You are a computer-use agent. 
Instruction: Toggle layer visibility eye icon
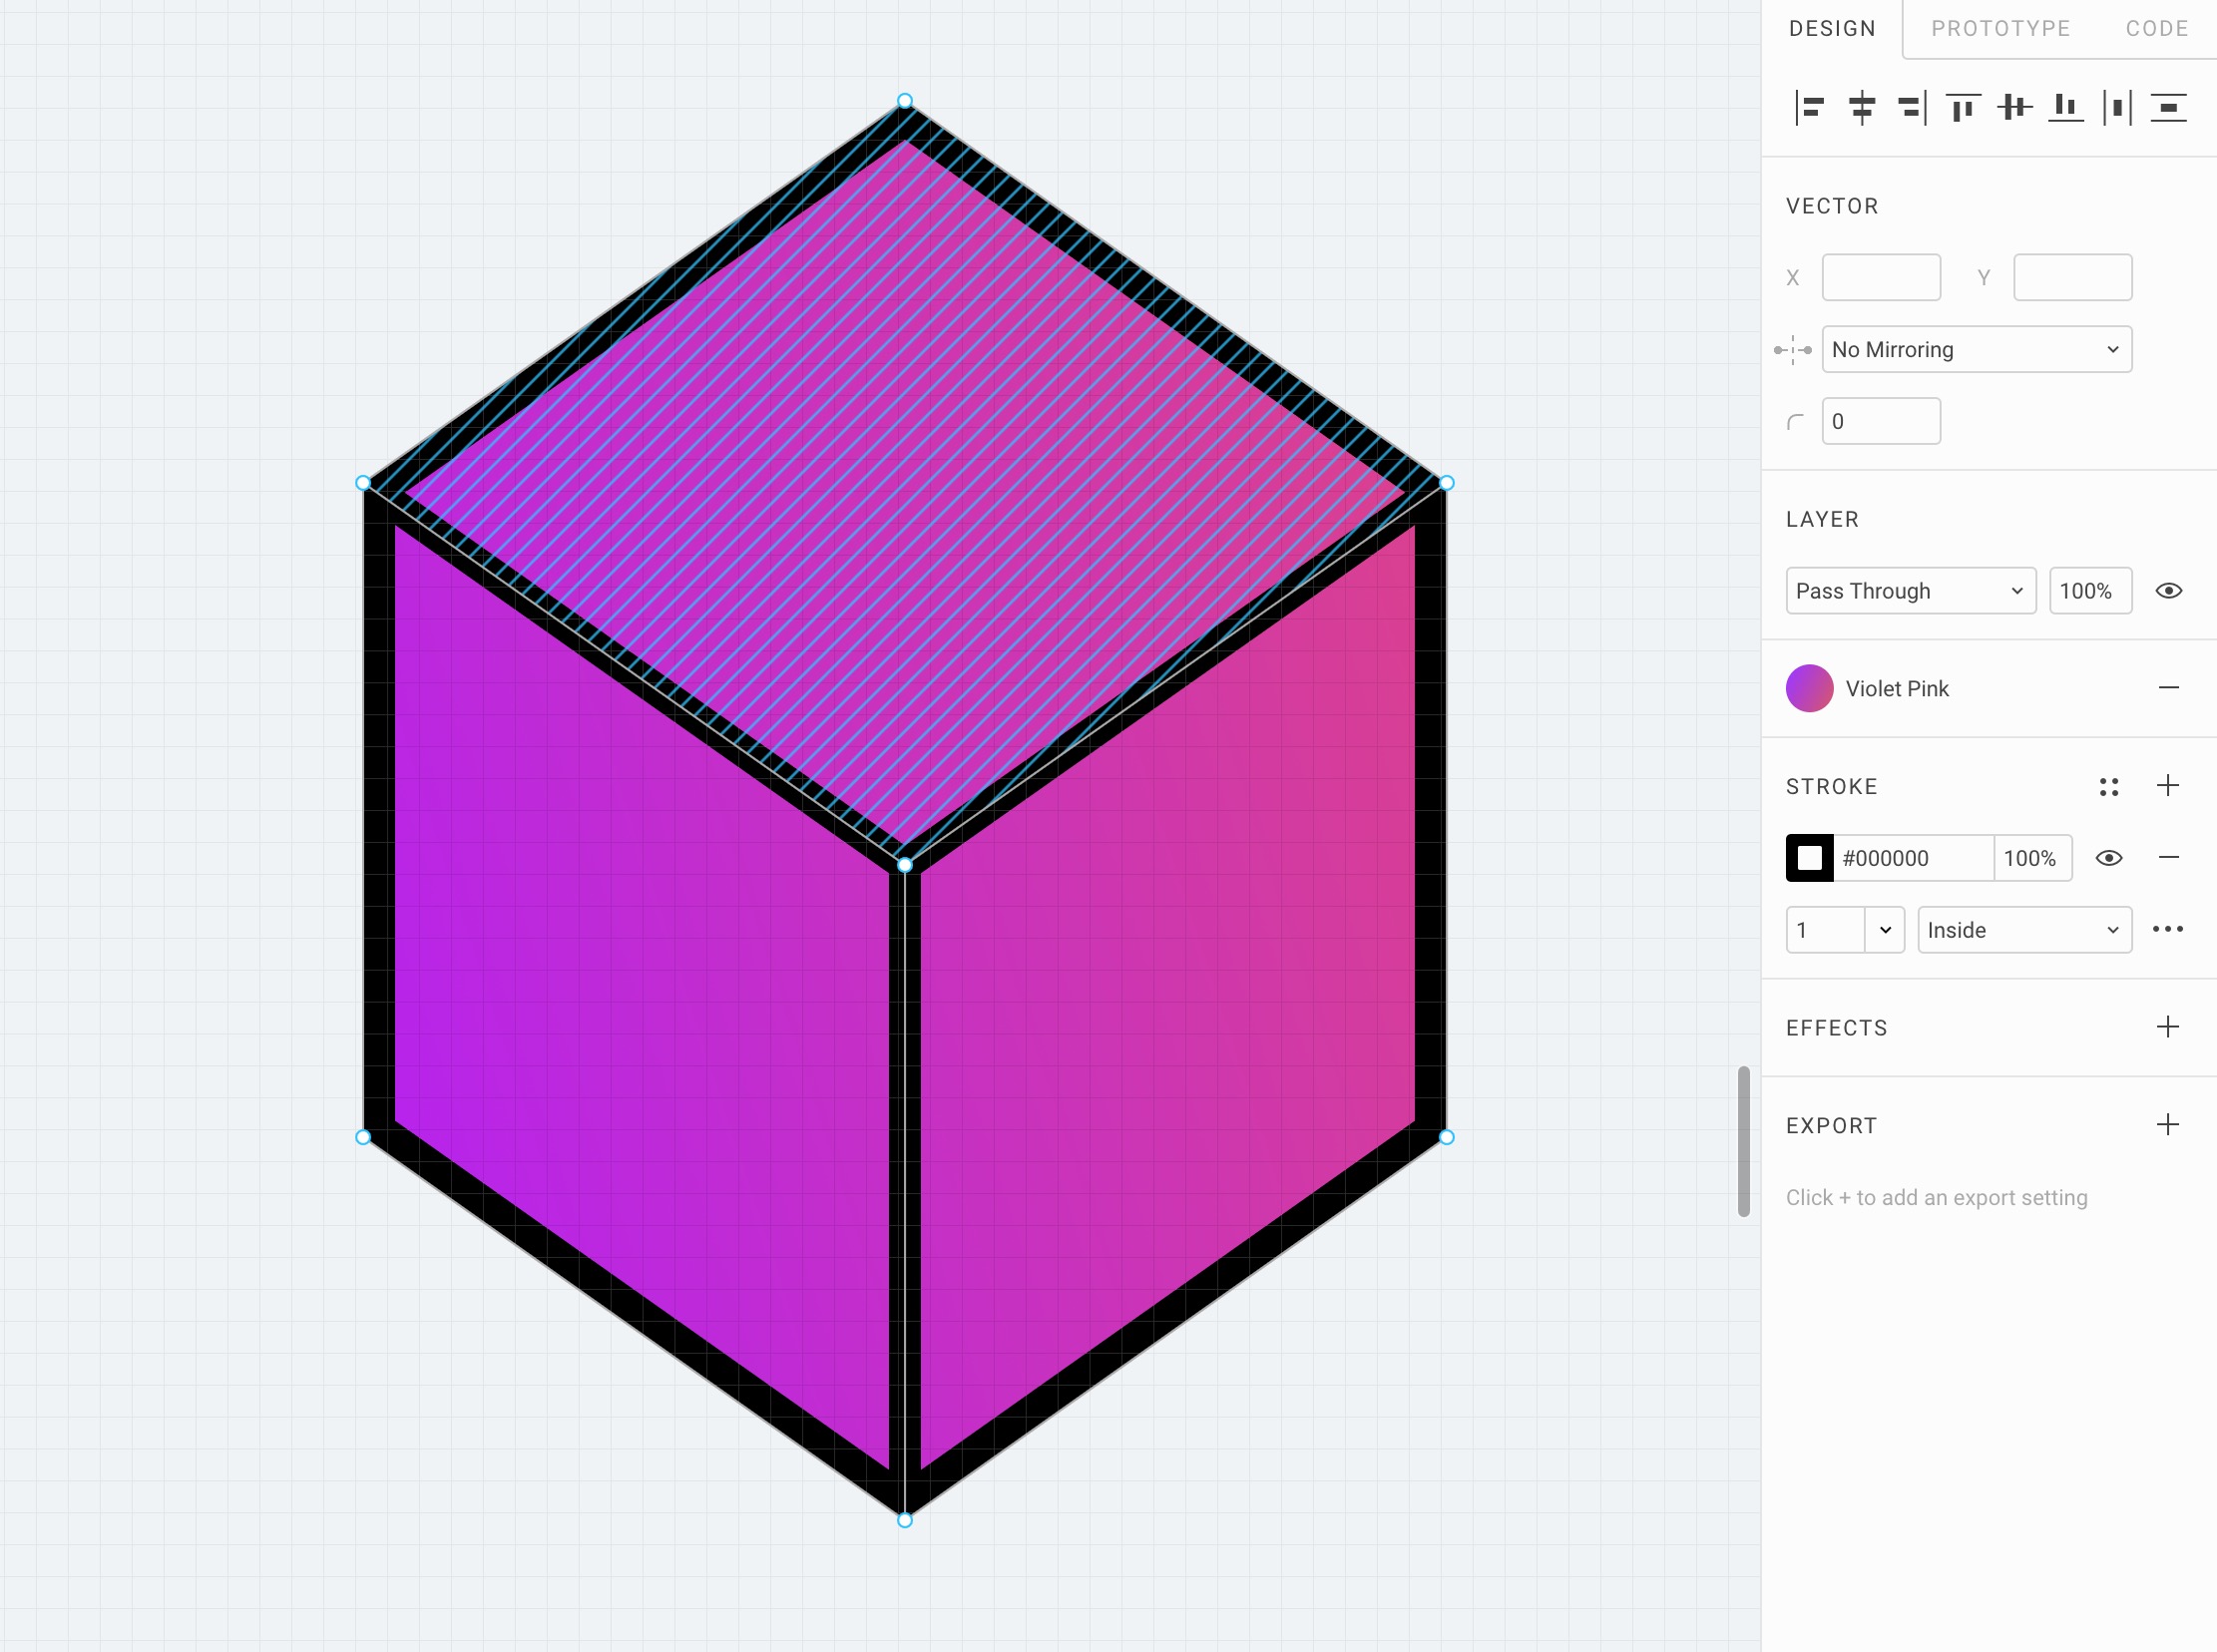click(x=2168, y=591)
